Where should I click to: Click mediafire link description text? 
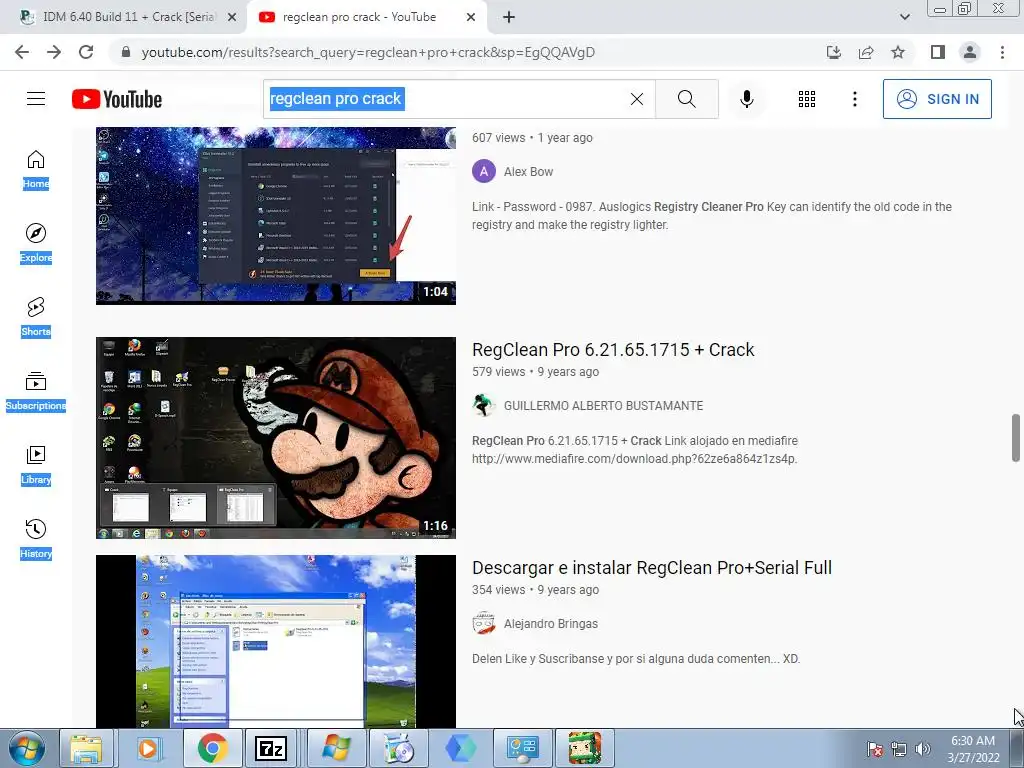tap(635, 450)
